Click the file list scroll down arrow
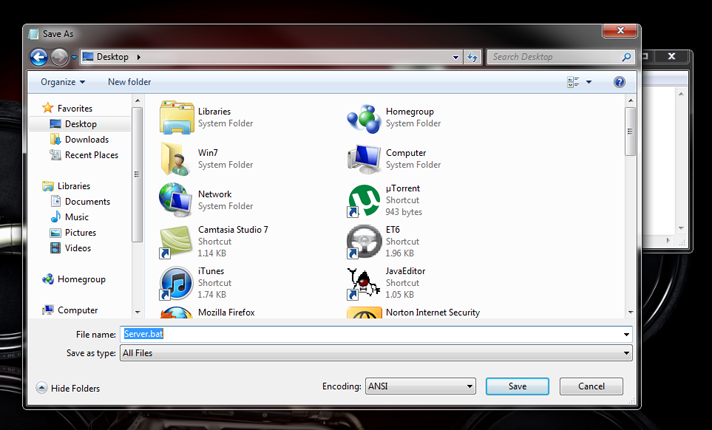Image resolution: width=712 pixels, height=430 pixels. click(x=630, y=312)
